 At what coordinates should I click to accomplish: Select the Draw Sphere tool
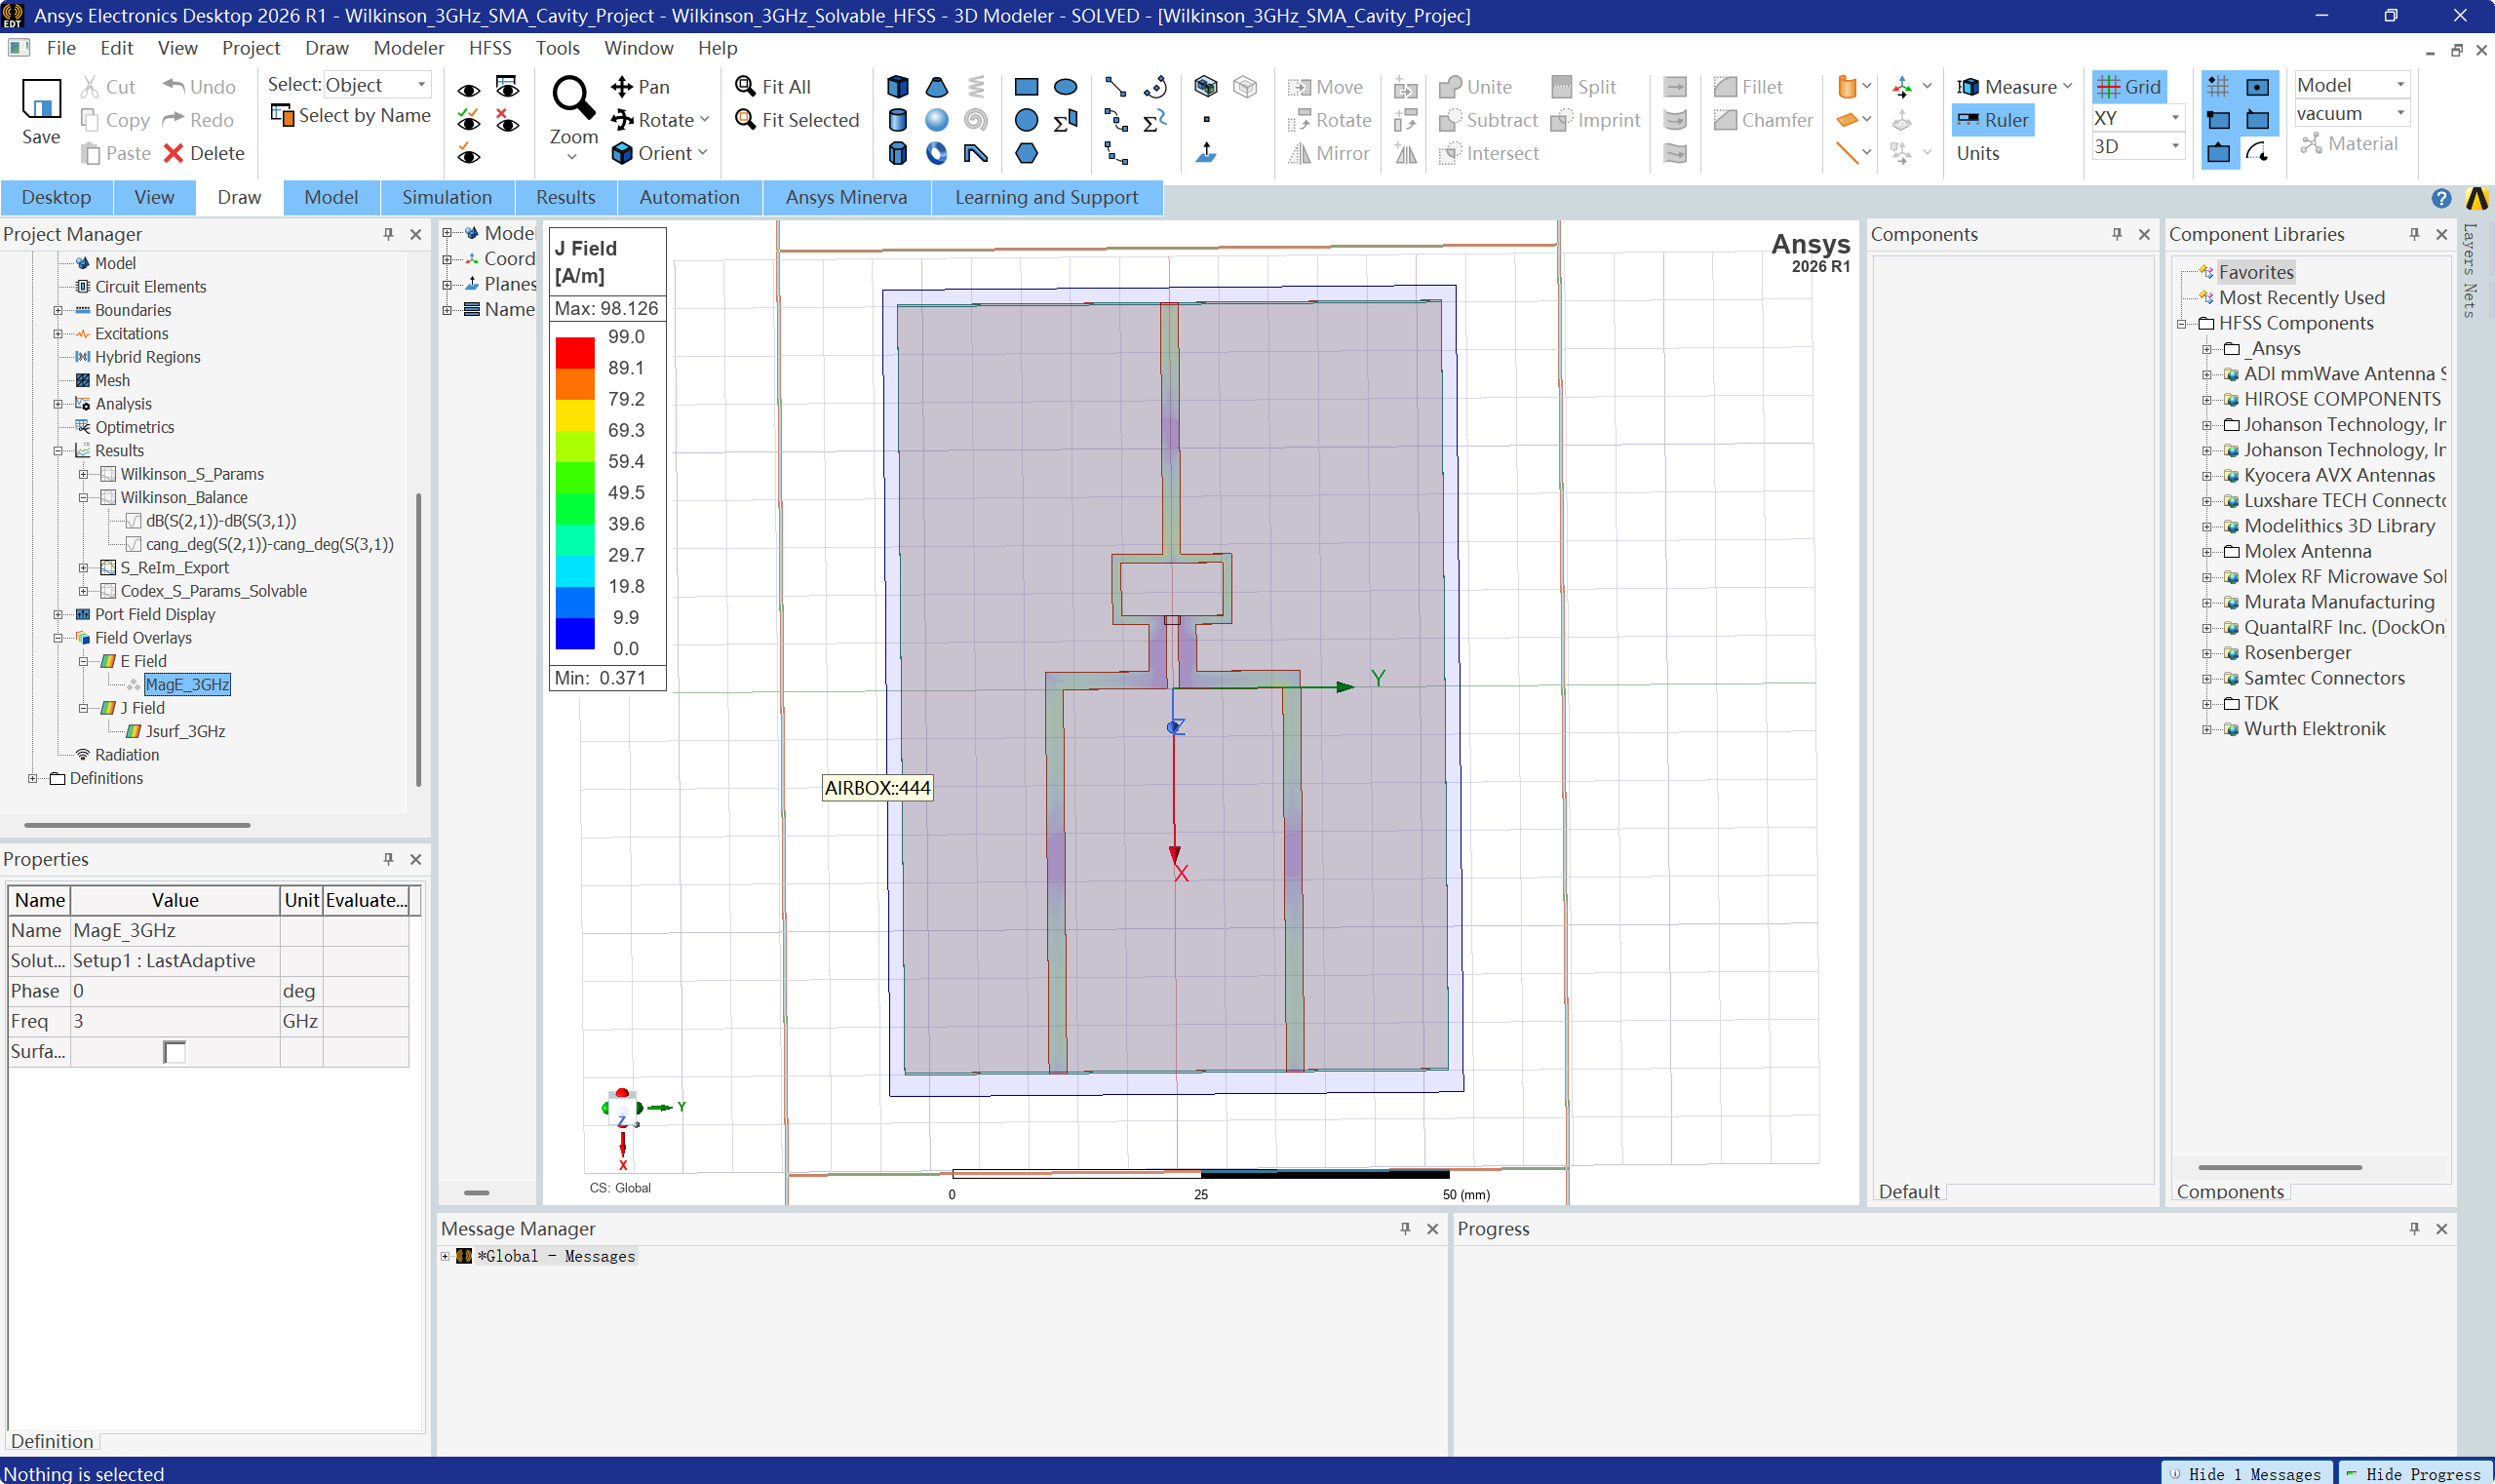tap(936, 120)
